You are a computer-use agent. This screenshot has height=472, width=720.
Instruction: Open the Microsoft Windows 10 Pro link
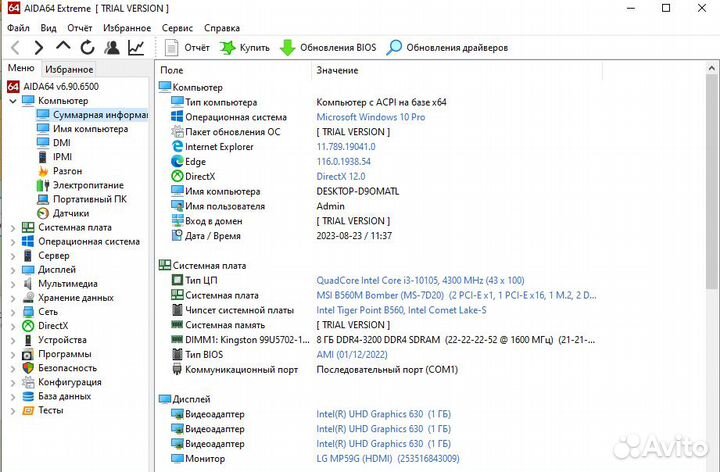[371, 117]
